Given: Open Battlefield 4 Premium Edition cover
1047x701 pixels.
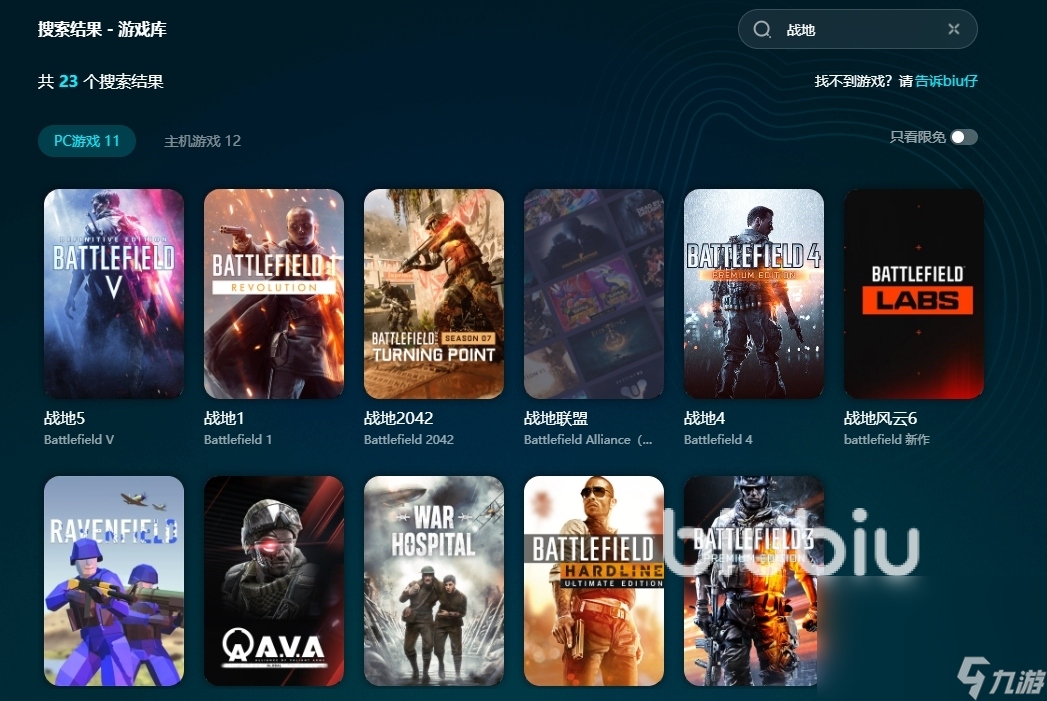Looking at the screenshot, I should pos(754,294).
